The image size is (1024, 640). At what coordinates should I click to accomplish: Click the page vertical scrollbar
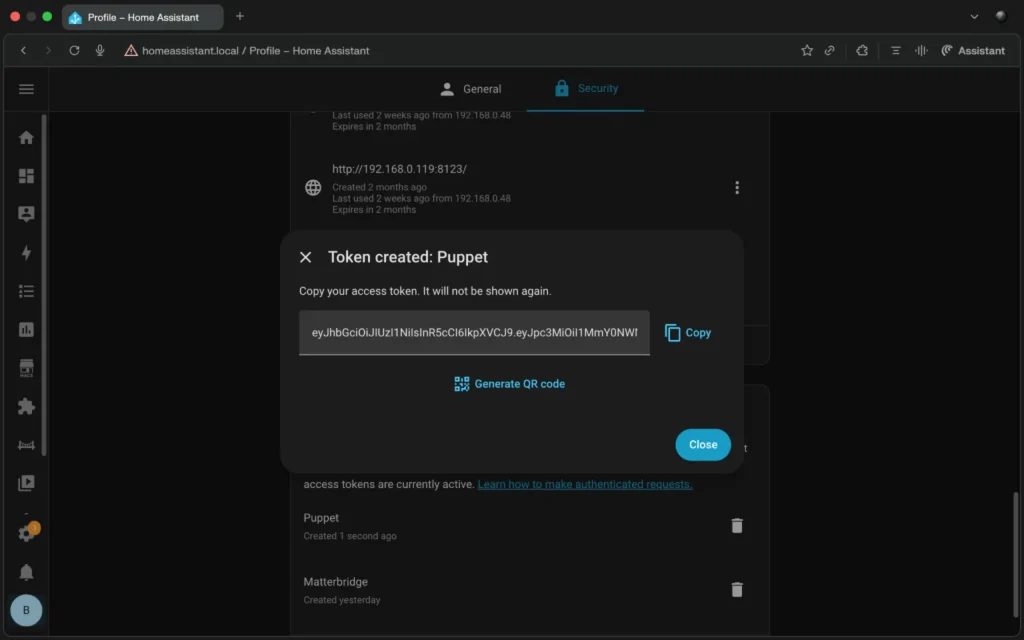click(1016, 554)
